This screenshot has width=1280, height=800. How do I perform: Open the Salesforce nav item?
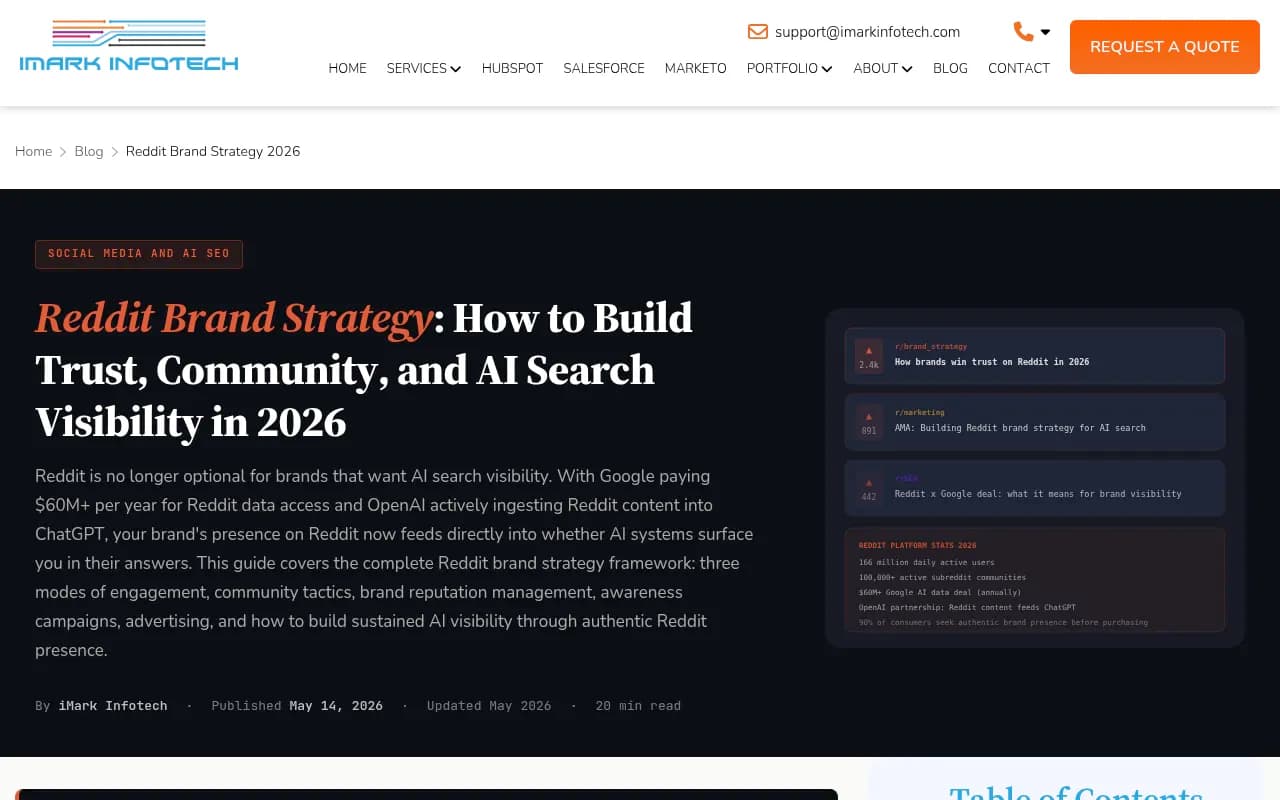tap(604, 68)
